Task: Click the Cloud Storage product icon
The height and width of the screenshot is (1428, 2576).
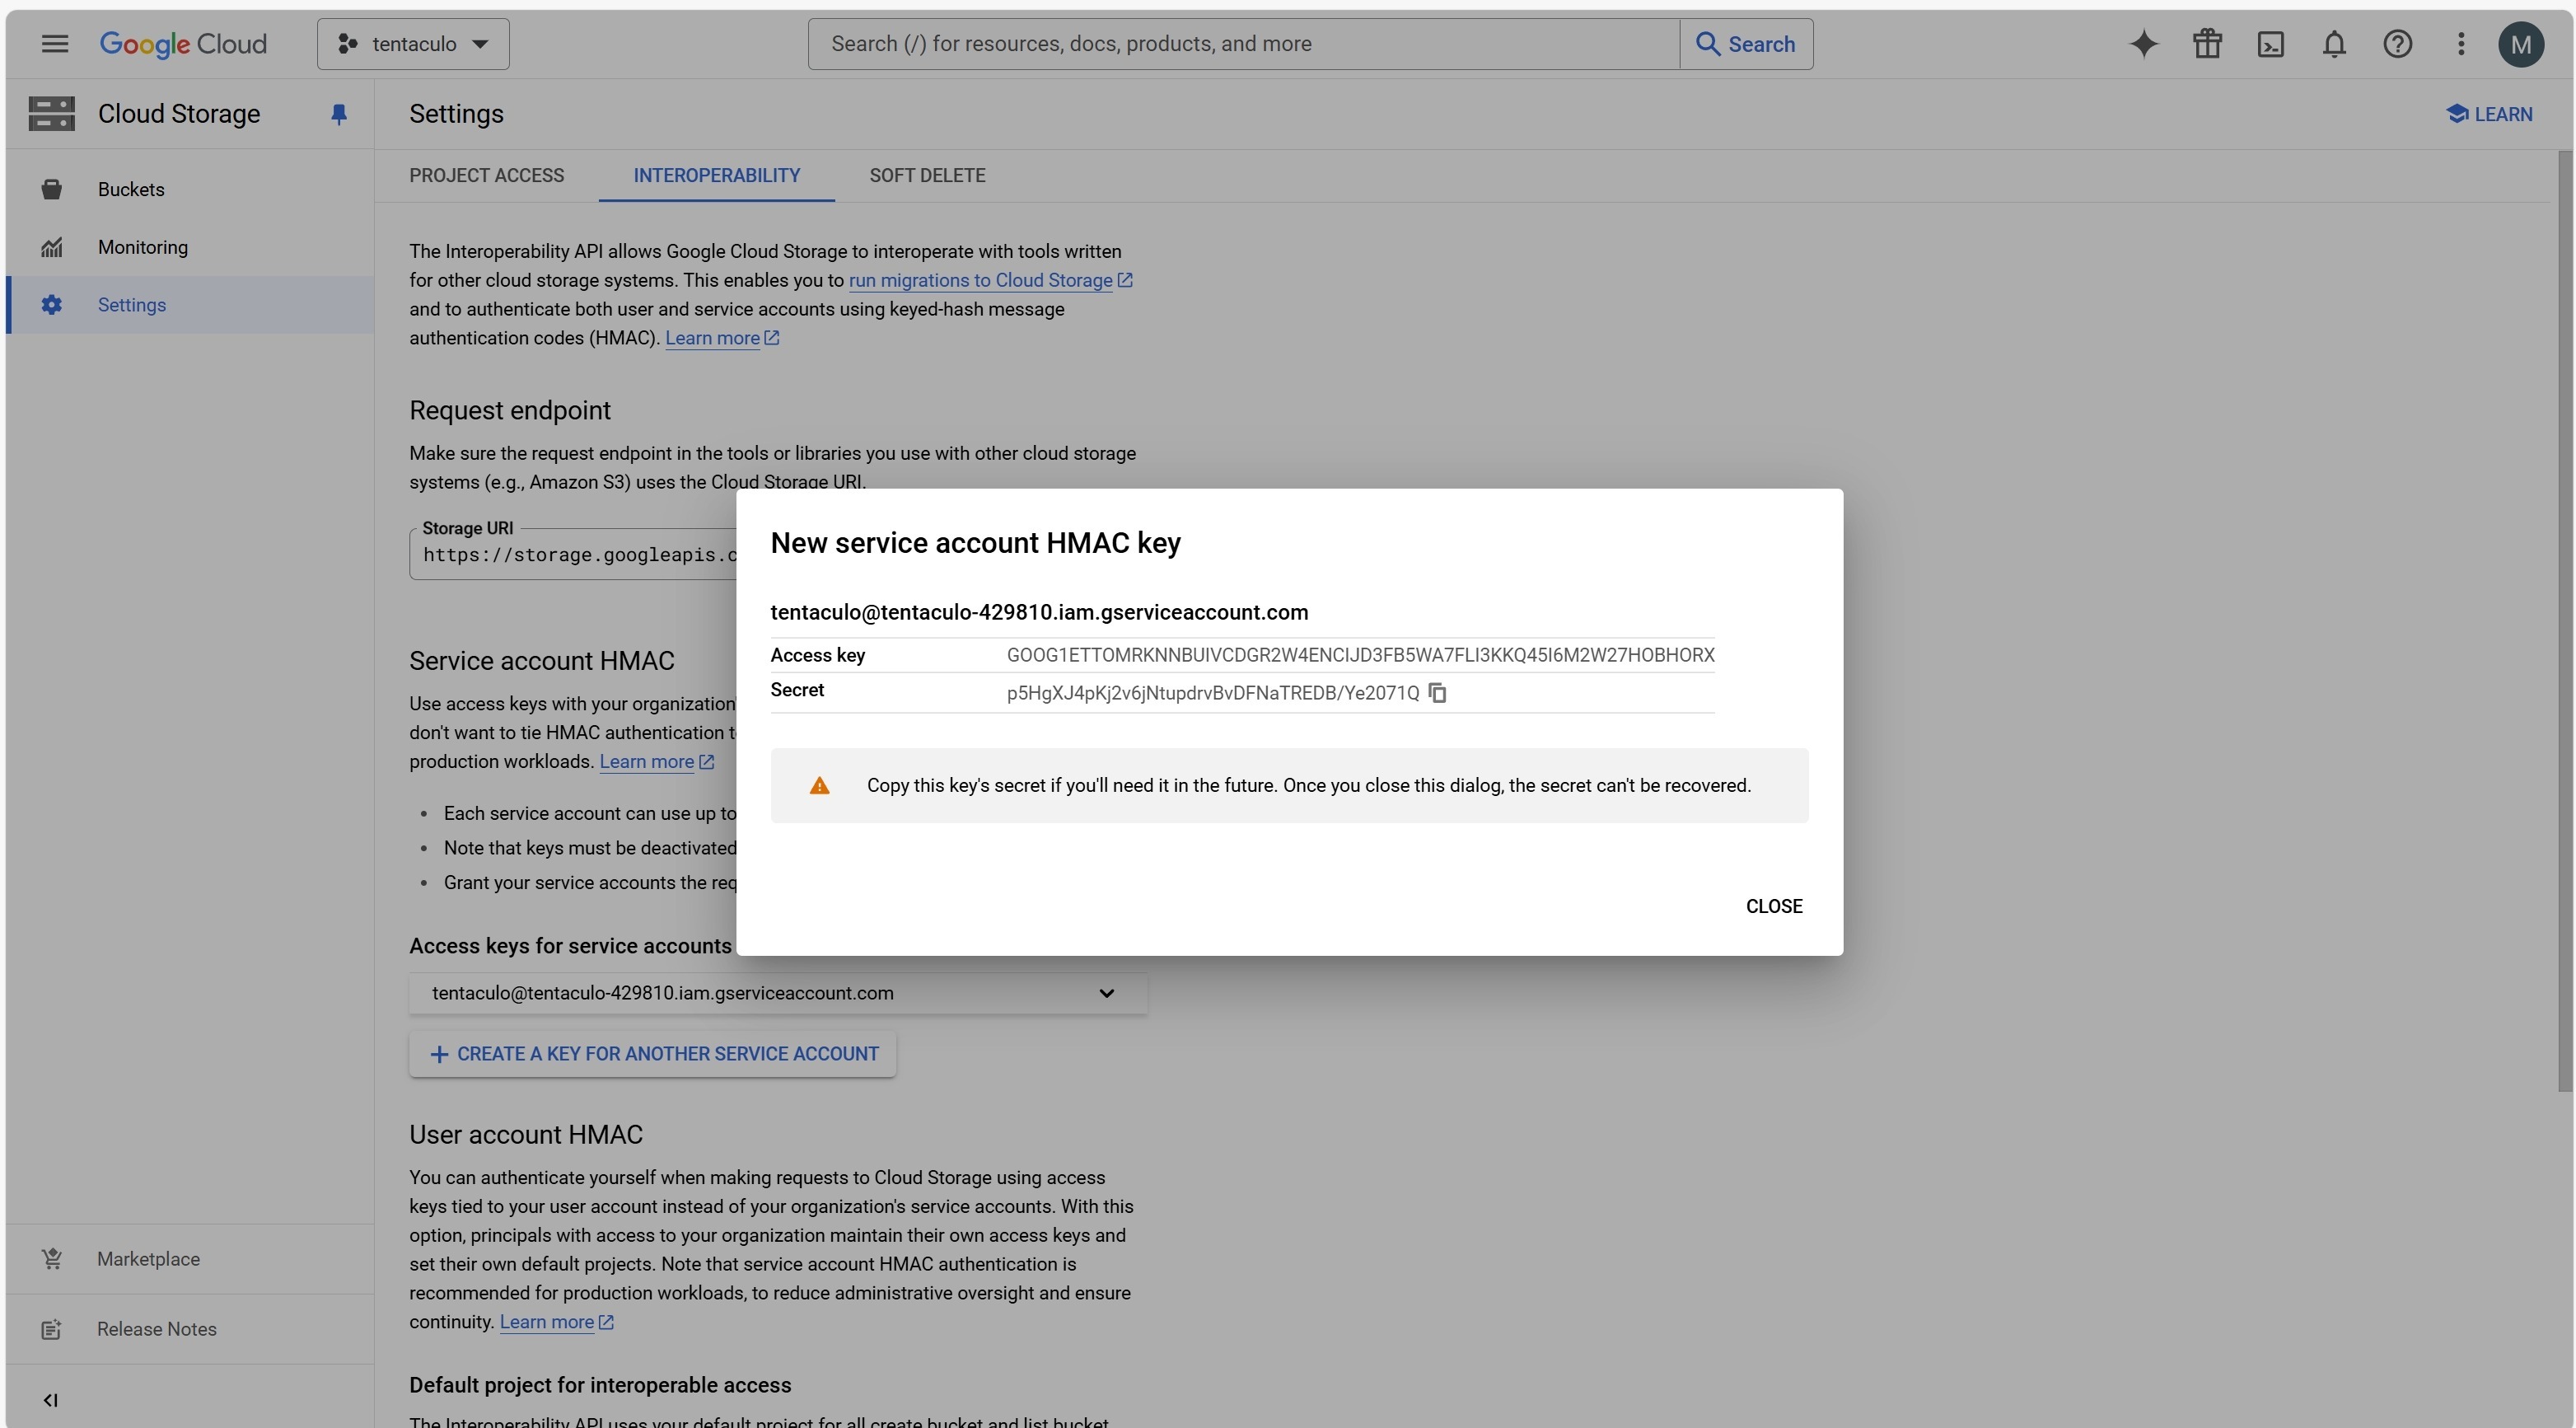Action: point(52,114)
